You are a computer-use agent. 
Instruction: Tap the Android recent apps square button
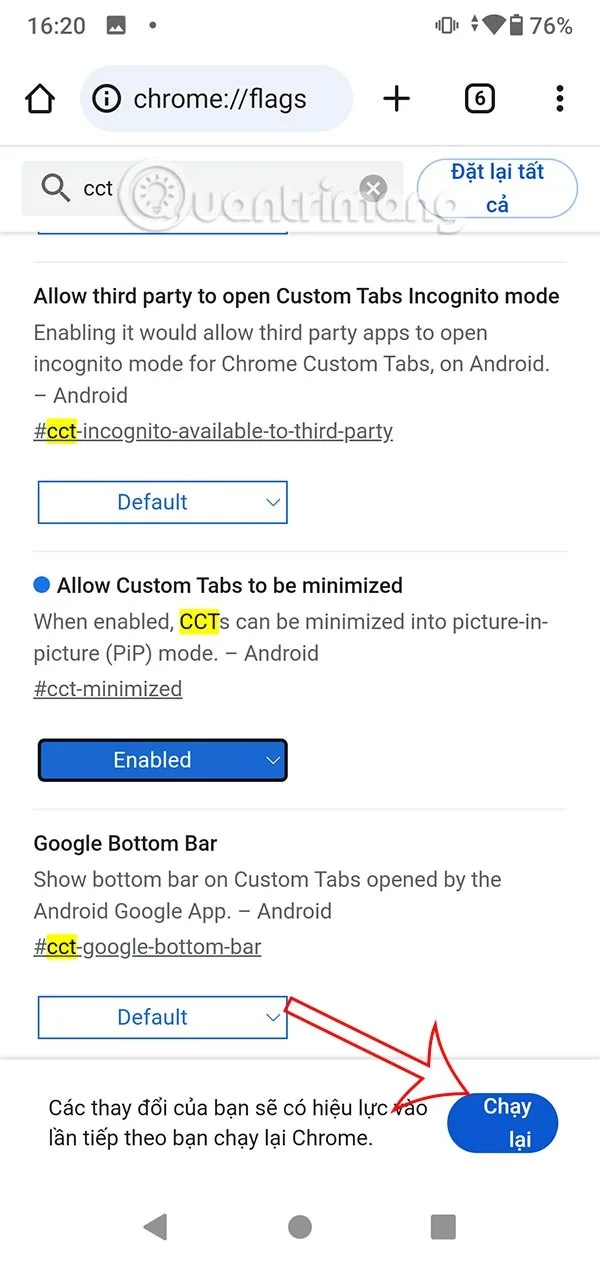coord(442,1226)
